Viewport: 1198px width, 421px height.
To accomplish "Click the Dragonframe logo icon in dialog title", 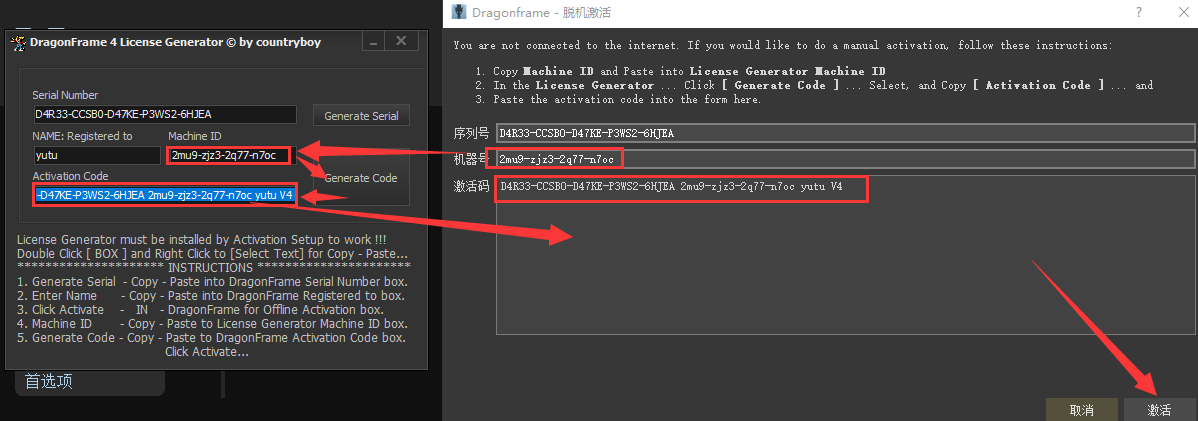I will coord(460,12).
